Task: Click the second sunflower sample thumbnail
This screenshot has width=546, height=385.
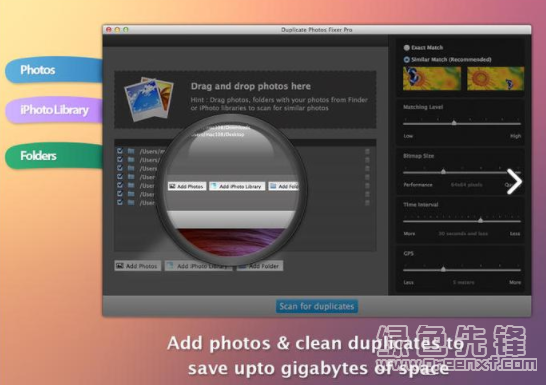Action: pyautogui.click(x=495, y=78)
